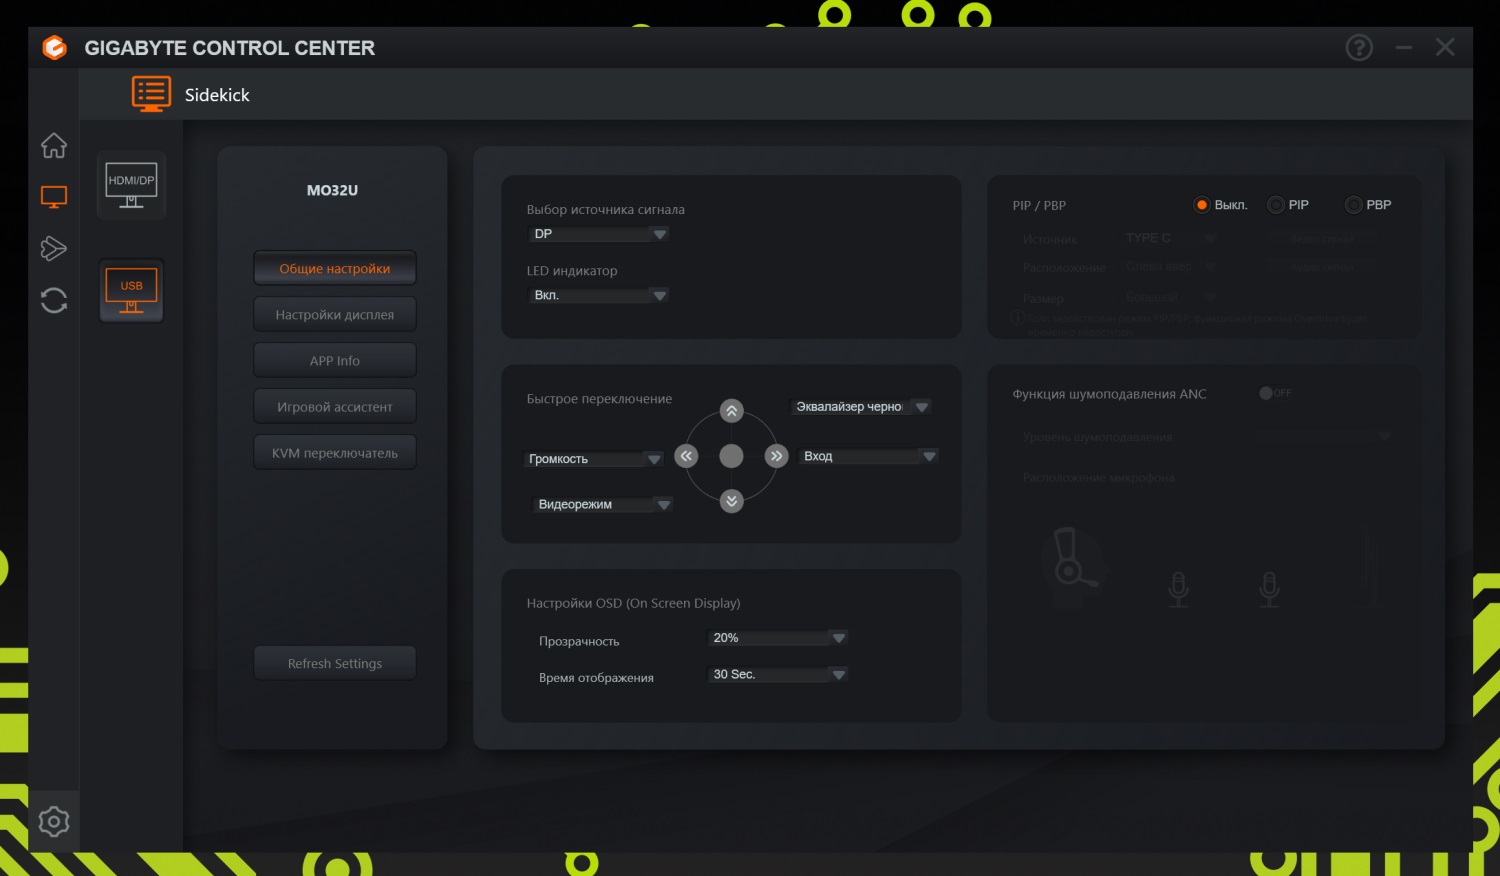Open the Видеорежим quick switch dropdown
Viewport: 1500px width, 876px height.
(x=601, y=505)
